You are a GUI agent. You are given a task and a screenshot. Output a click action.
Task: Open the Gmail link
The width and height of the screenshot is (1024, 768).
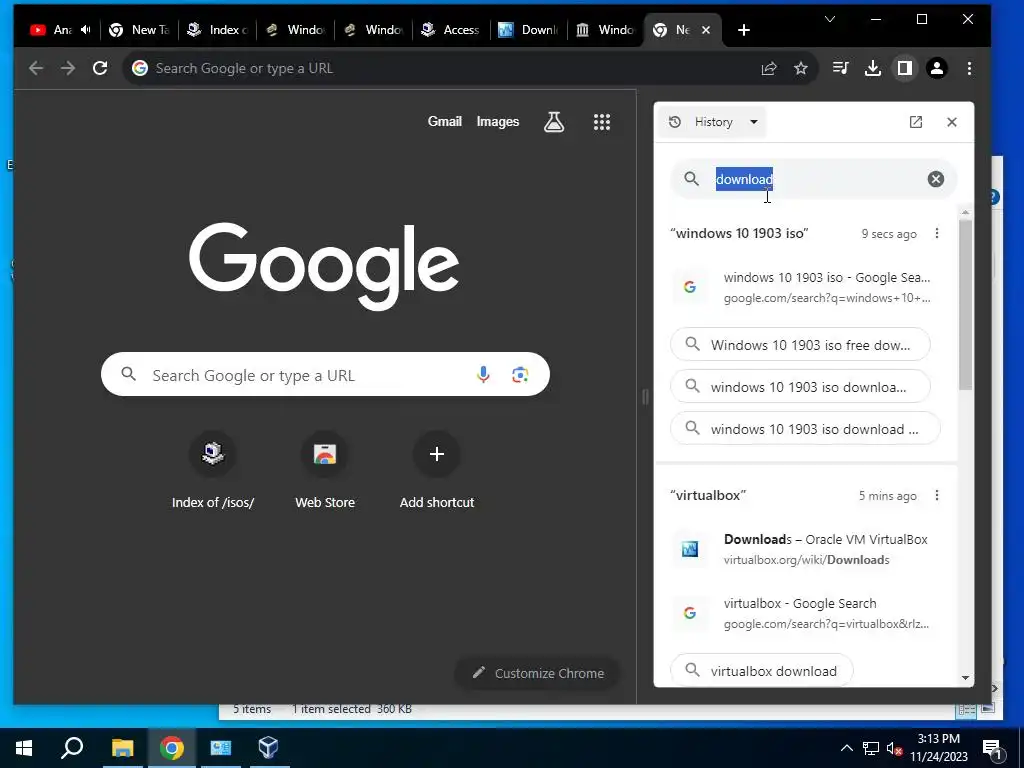click(445, 121)
